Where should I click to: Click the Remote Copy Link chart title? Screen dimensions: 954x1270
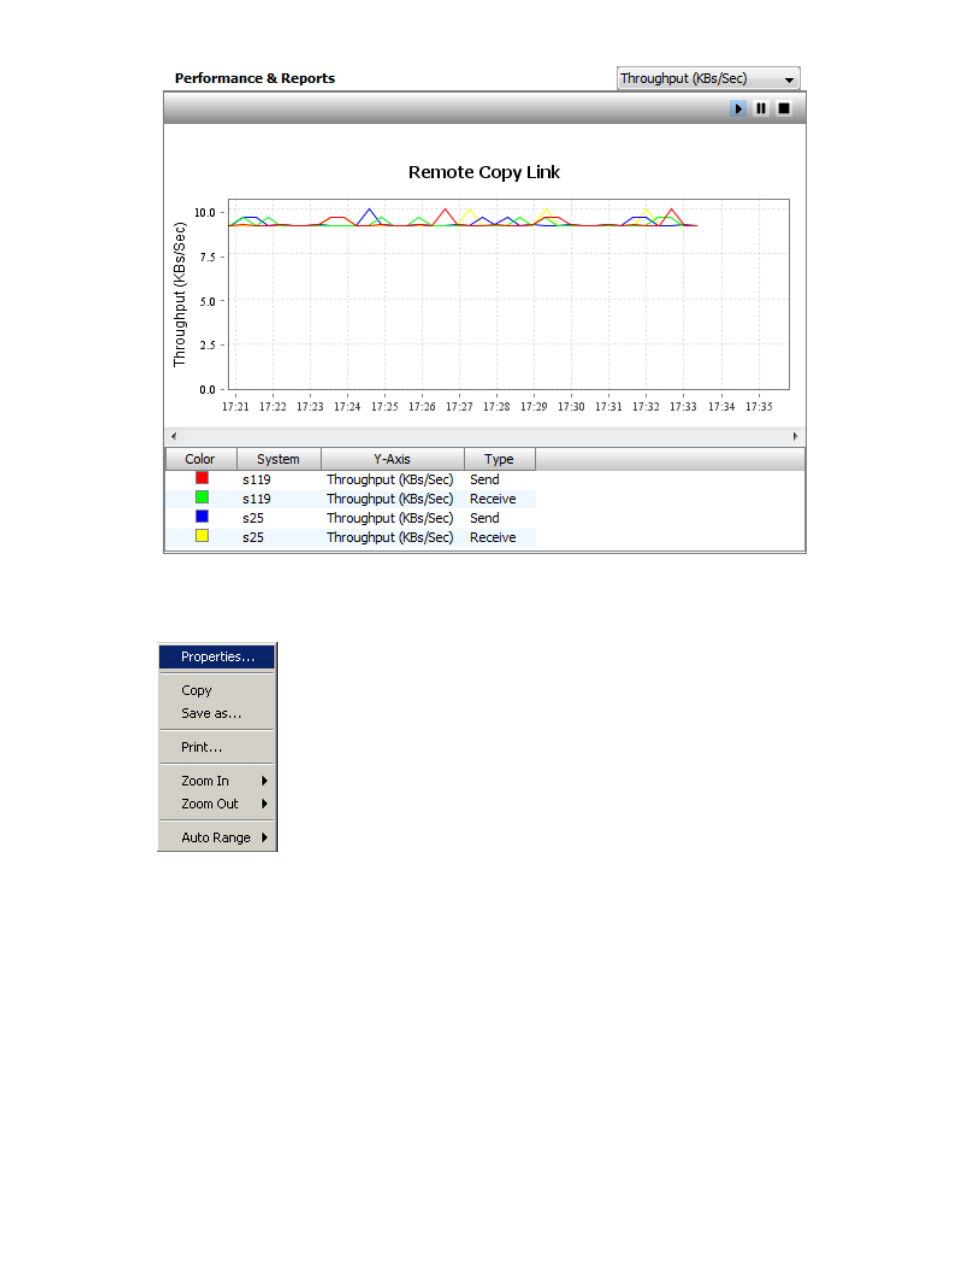tap(484, 172)
